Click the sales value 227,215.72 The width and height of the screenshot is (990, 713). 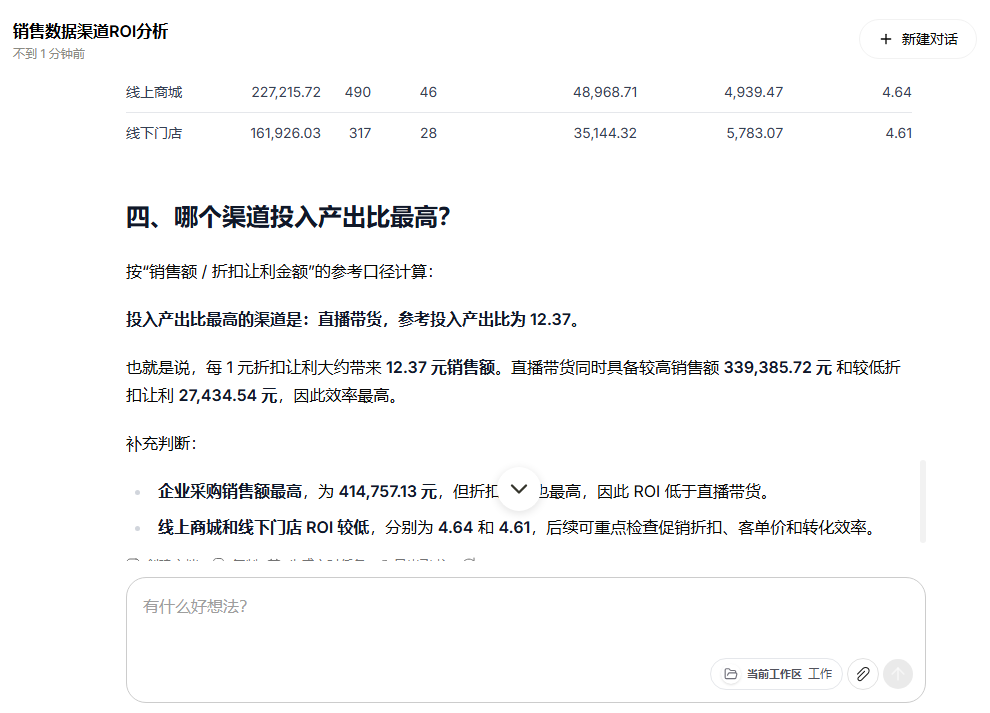(286, 92)
